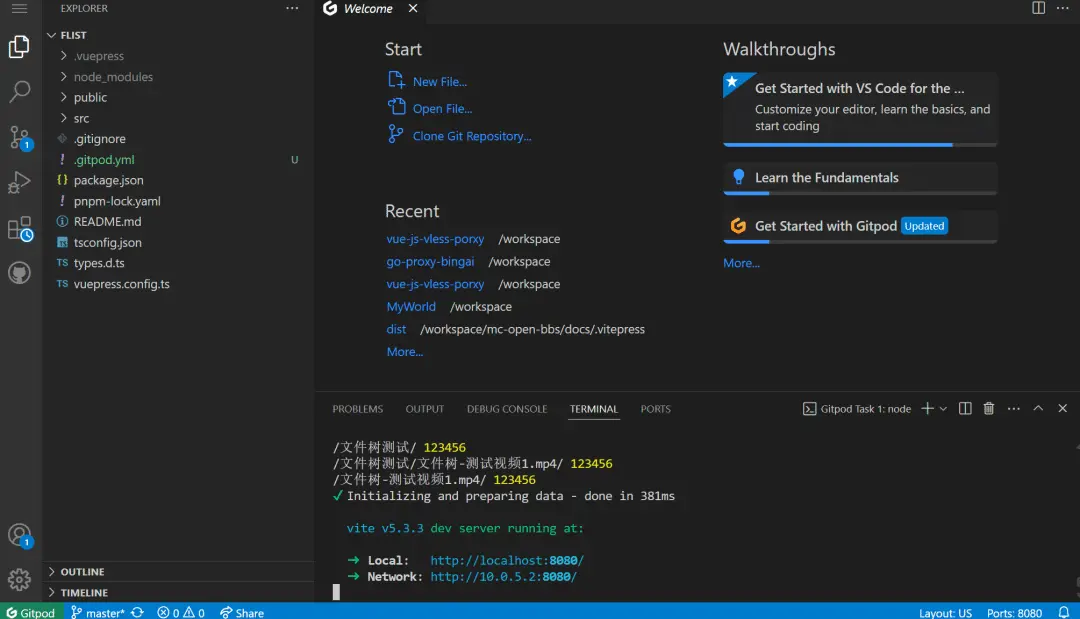This screenshot has width=1080, height=619.
Task: Open the package.json file
Action: (108, 181)
